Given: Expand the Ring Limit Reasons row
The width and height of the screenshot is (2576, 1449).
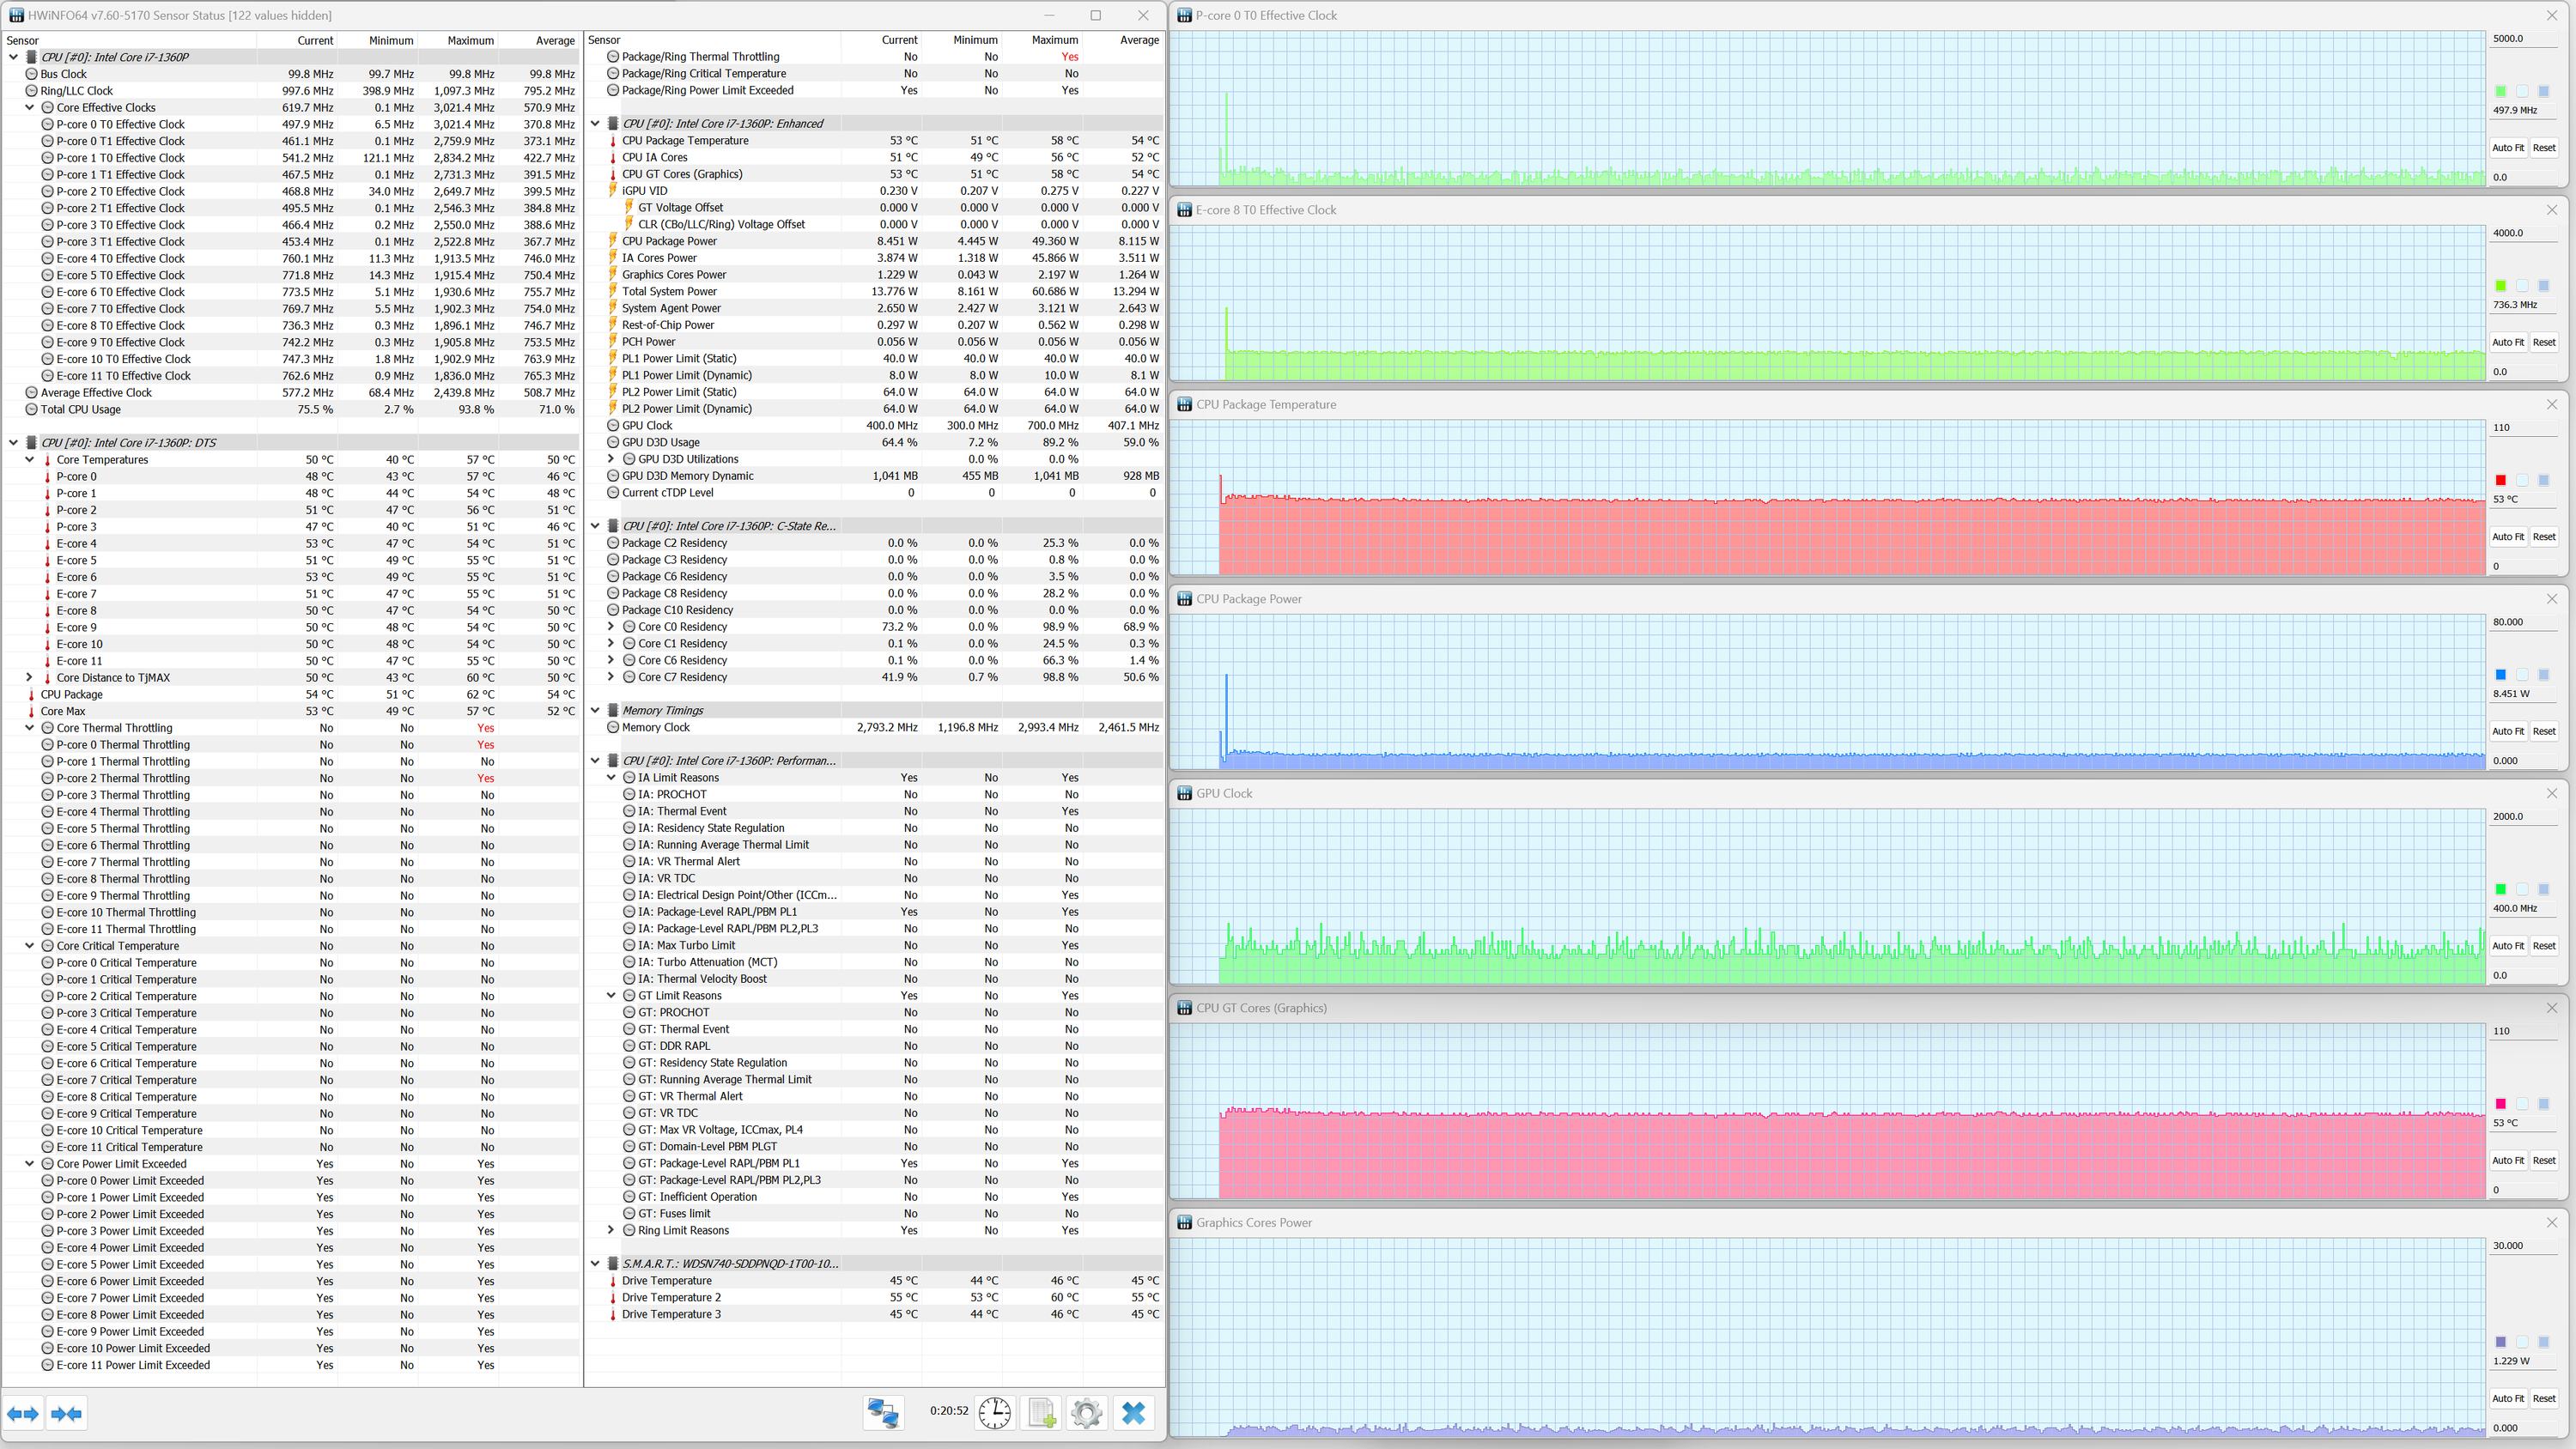Looking at the screenshot, I should [x=611, y=1230].
